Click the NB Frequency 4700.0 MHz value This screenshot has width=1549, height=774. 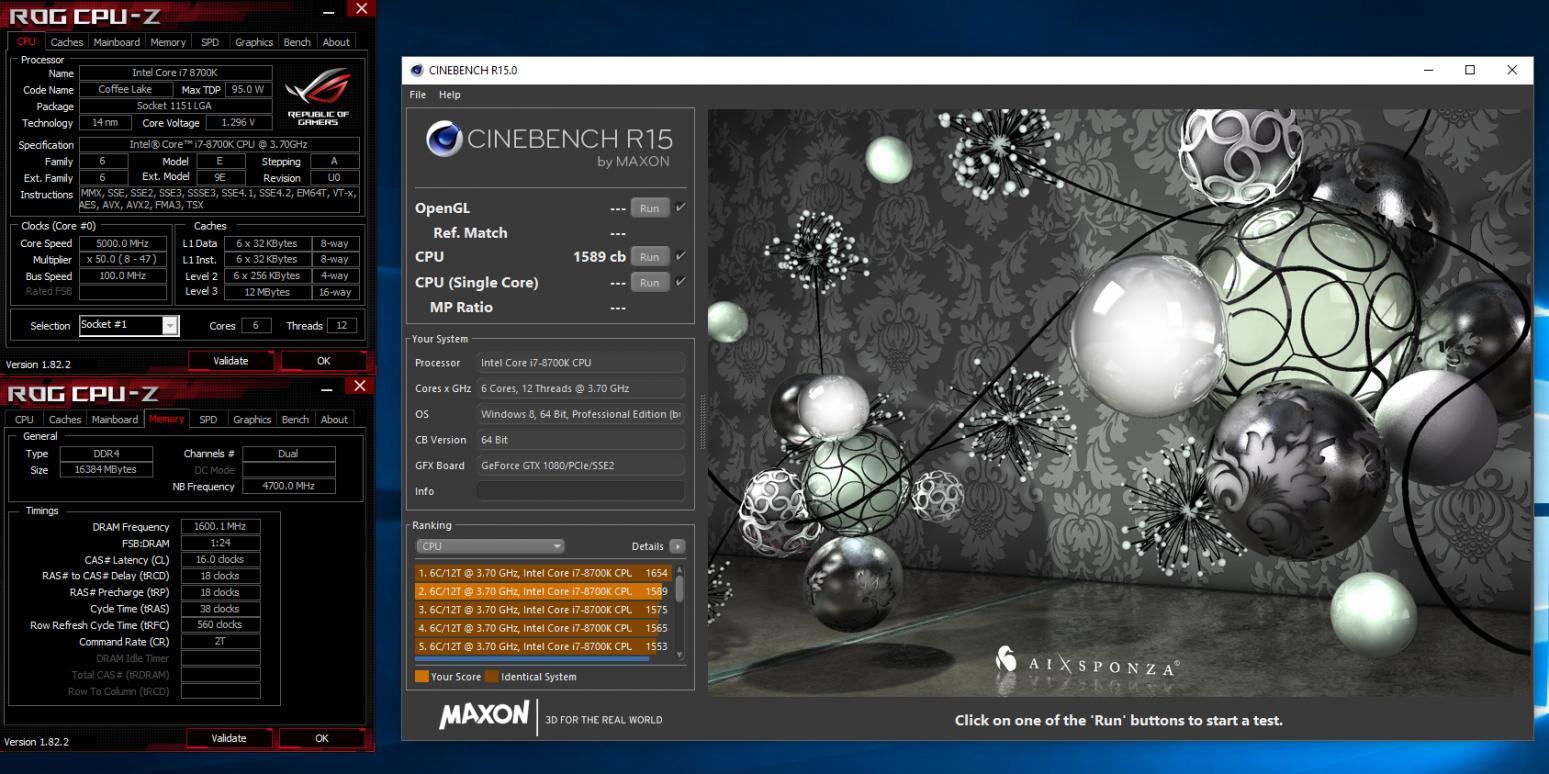[x=289, y=486]
